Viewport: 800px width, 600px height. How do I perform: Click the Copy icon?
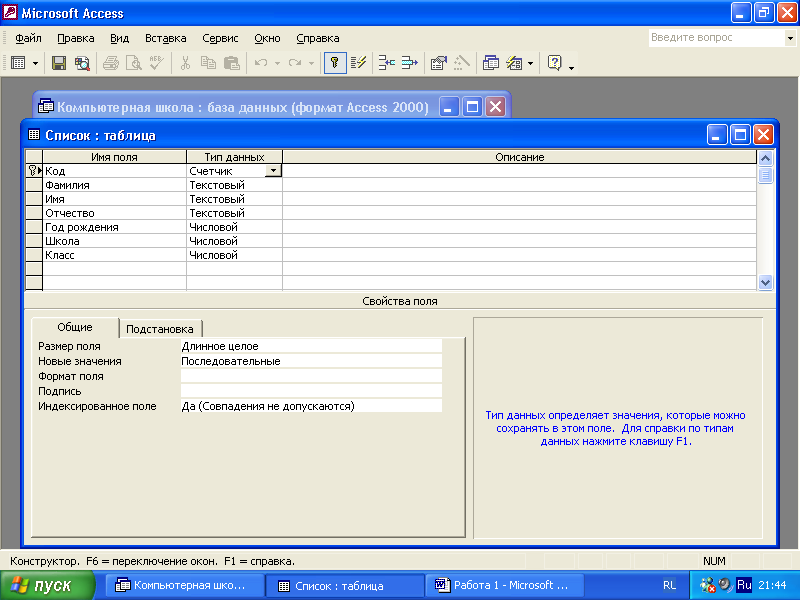pos(208,63)
